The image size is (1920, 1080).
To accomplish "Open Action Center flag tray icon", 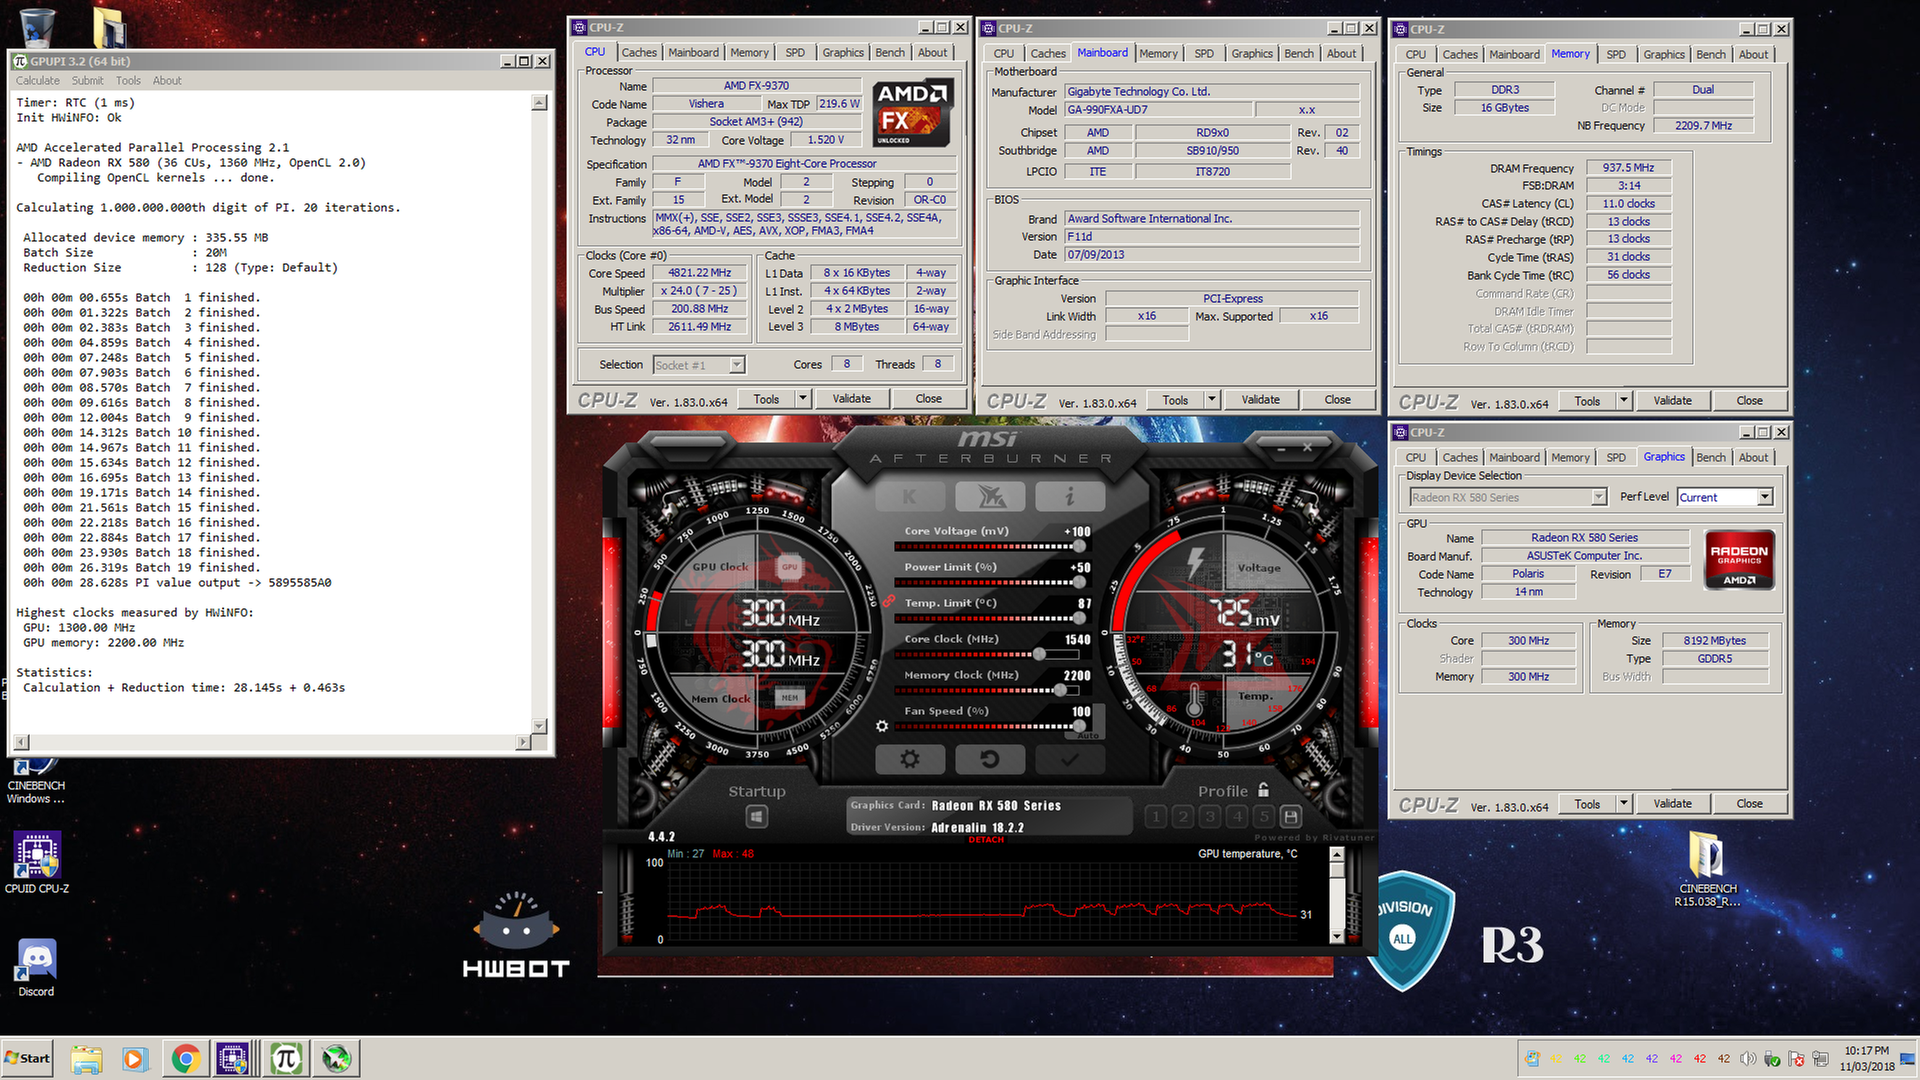I will 1796,1058.
